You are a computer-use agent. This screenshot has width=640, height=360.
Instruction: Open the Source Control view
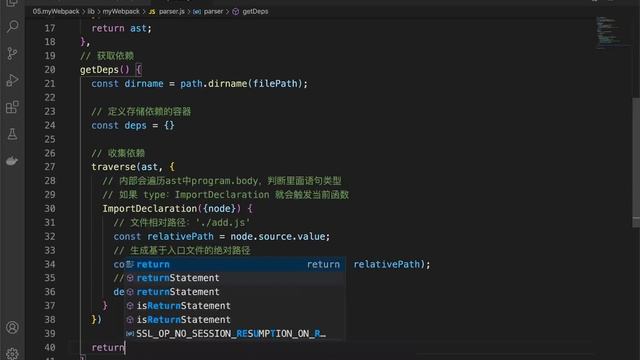[12, 53]
